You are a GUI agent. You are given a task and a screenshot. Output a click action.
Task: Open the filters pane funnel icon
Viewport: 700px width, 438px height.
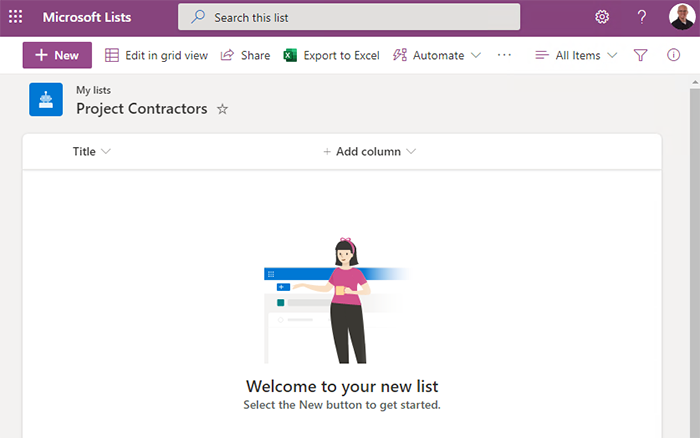(x=640, y=55)
